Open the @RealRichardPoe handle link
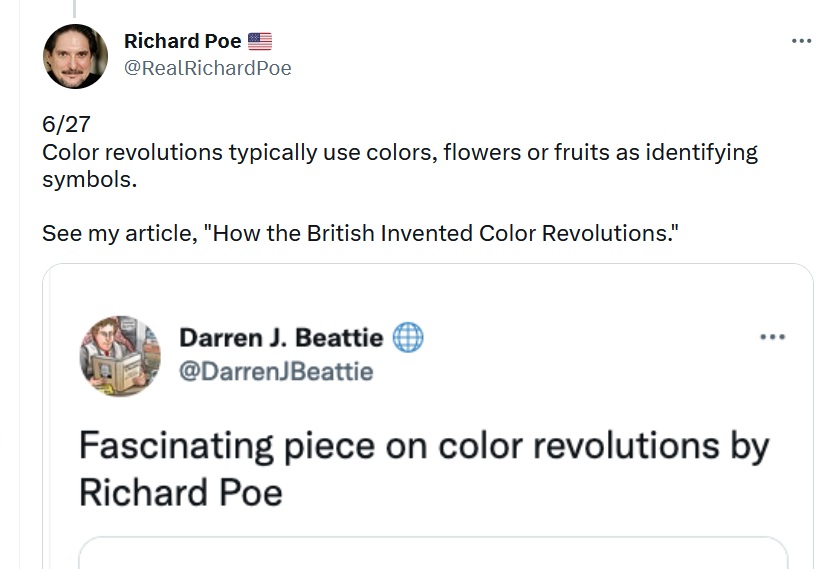Screen dimensions: 819x569 click(x=207, y=68)
